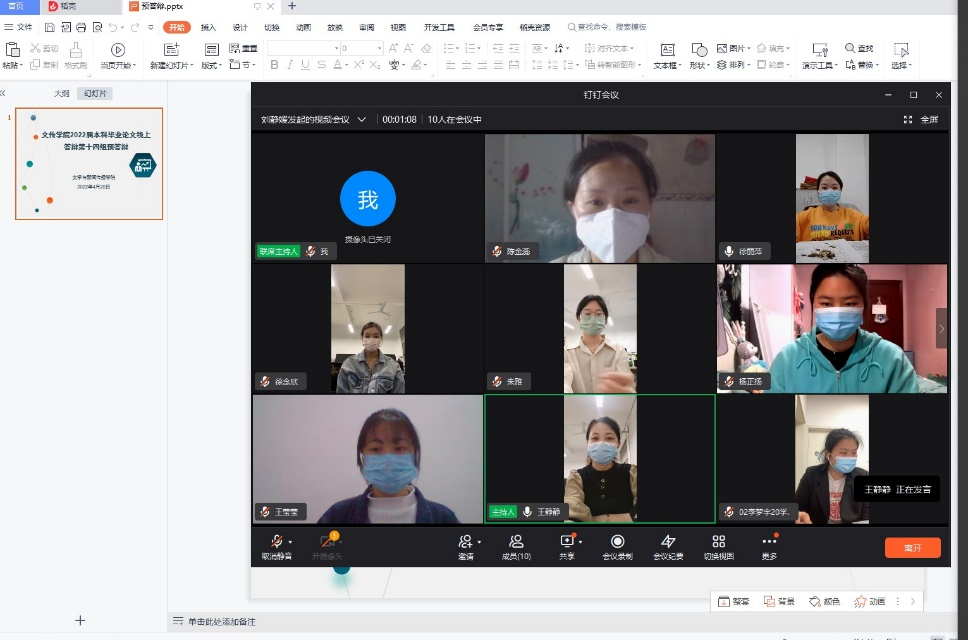Select slide 1 thumbnail in the panel

coord(89,164)
